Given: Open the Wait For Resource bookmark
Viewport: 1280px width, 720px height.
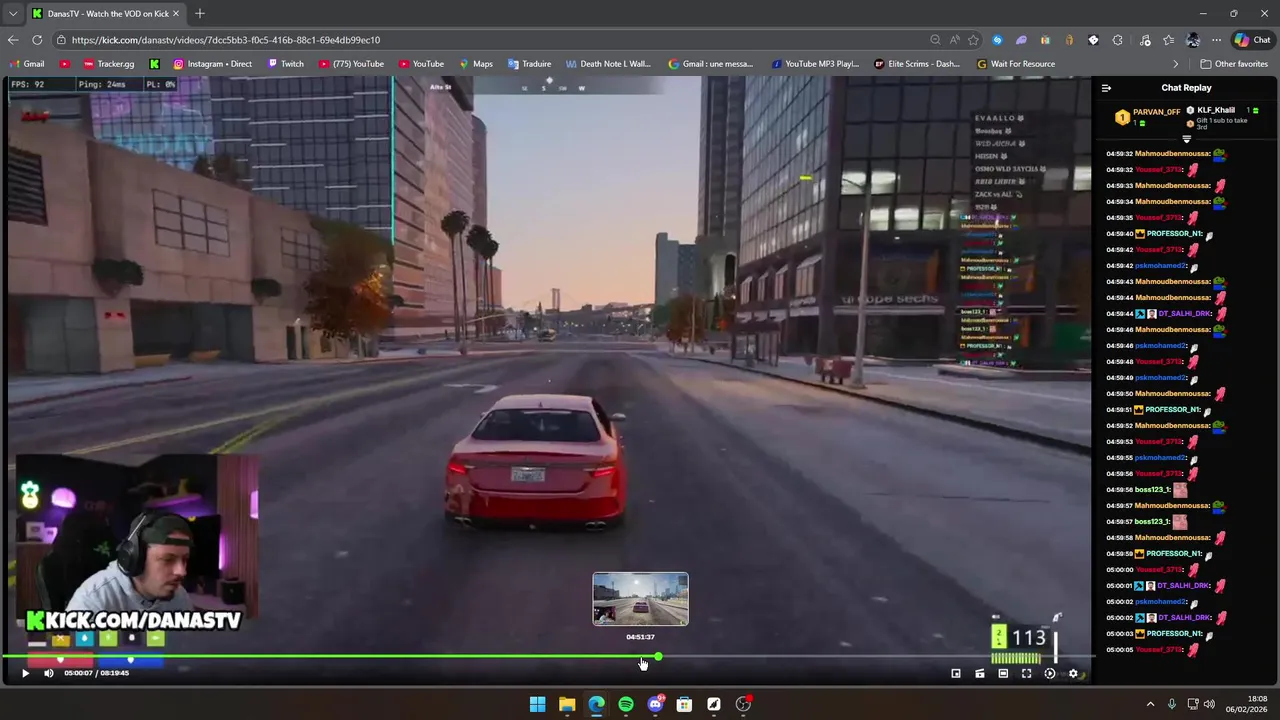Looking at the screenshot, I should pos(1016,64).
